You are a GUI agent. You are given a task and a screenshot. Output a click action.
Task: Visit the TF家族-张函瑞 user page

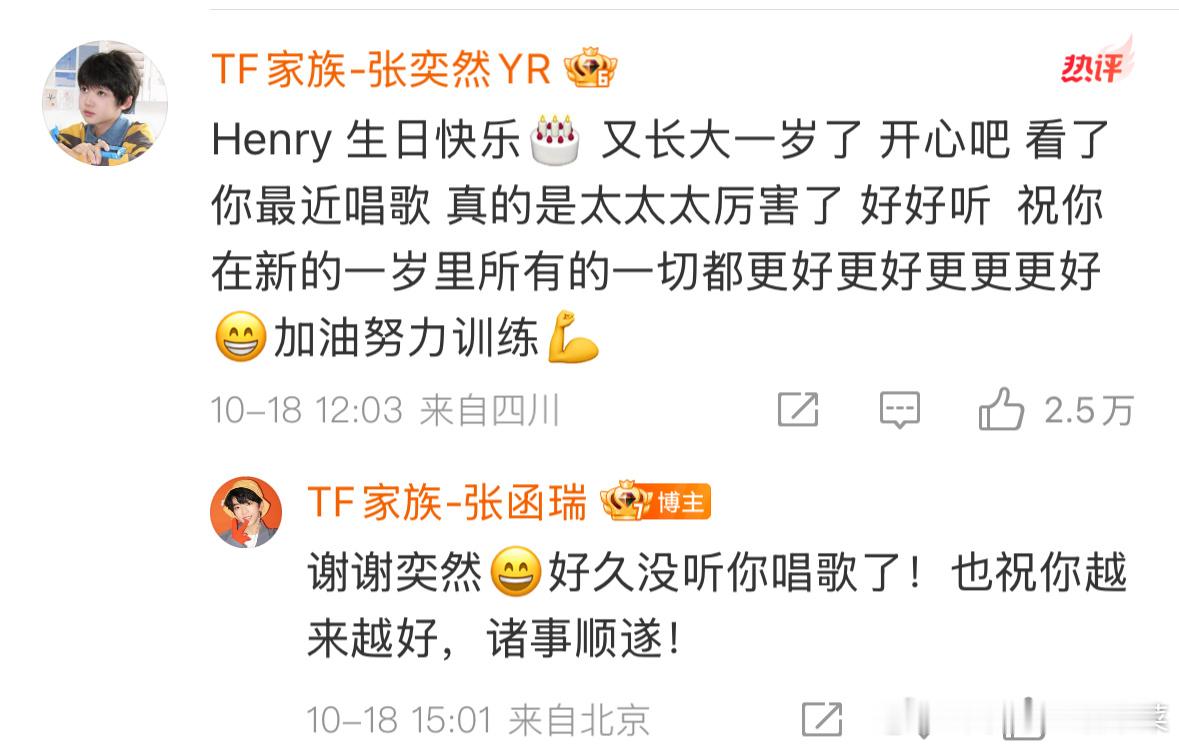point(447,502)
